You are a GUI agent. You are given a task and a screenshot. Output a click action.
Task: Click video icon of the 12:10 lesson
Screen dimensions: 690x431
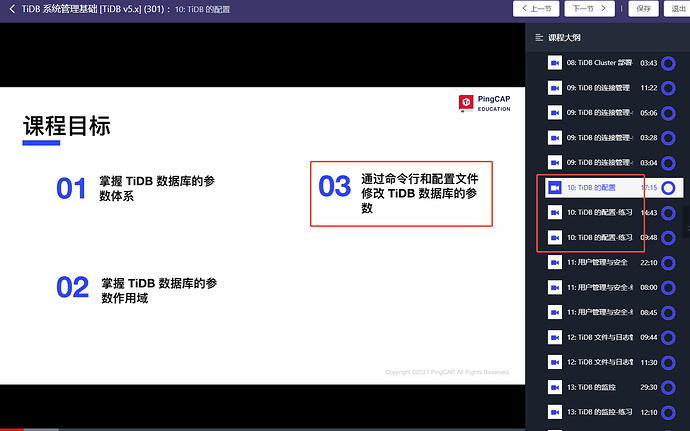pyautogui.click(x=554, y=412)
